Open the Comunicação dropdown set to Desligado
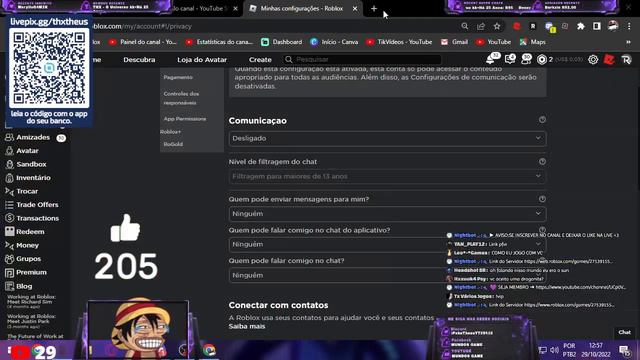This screenshot has height=360, width=640. coord(387,138)
